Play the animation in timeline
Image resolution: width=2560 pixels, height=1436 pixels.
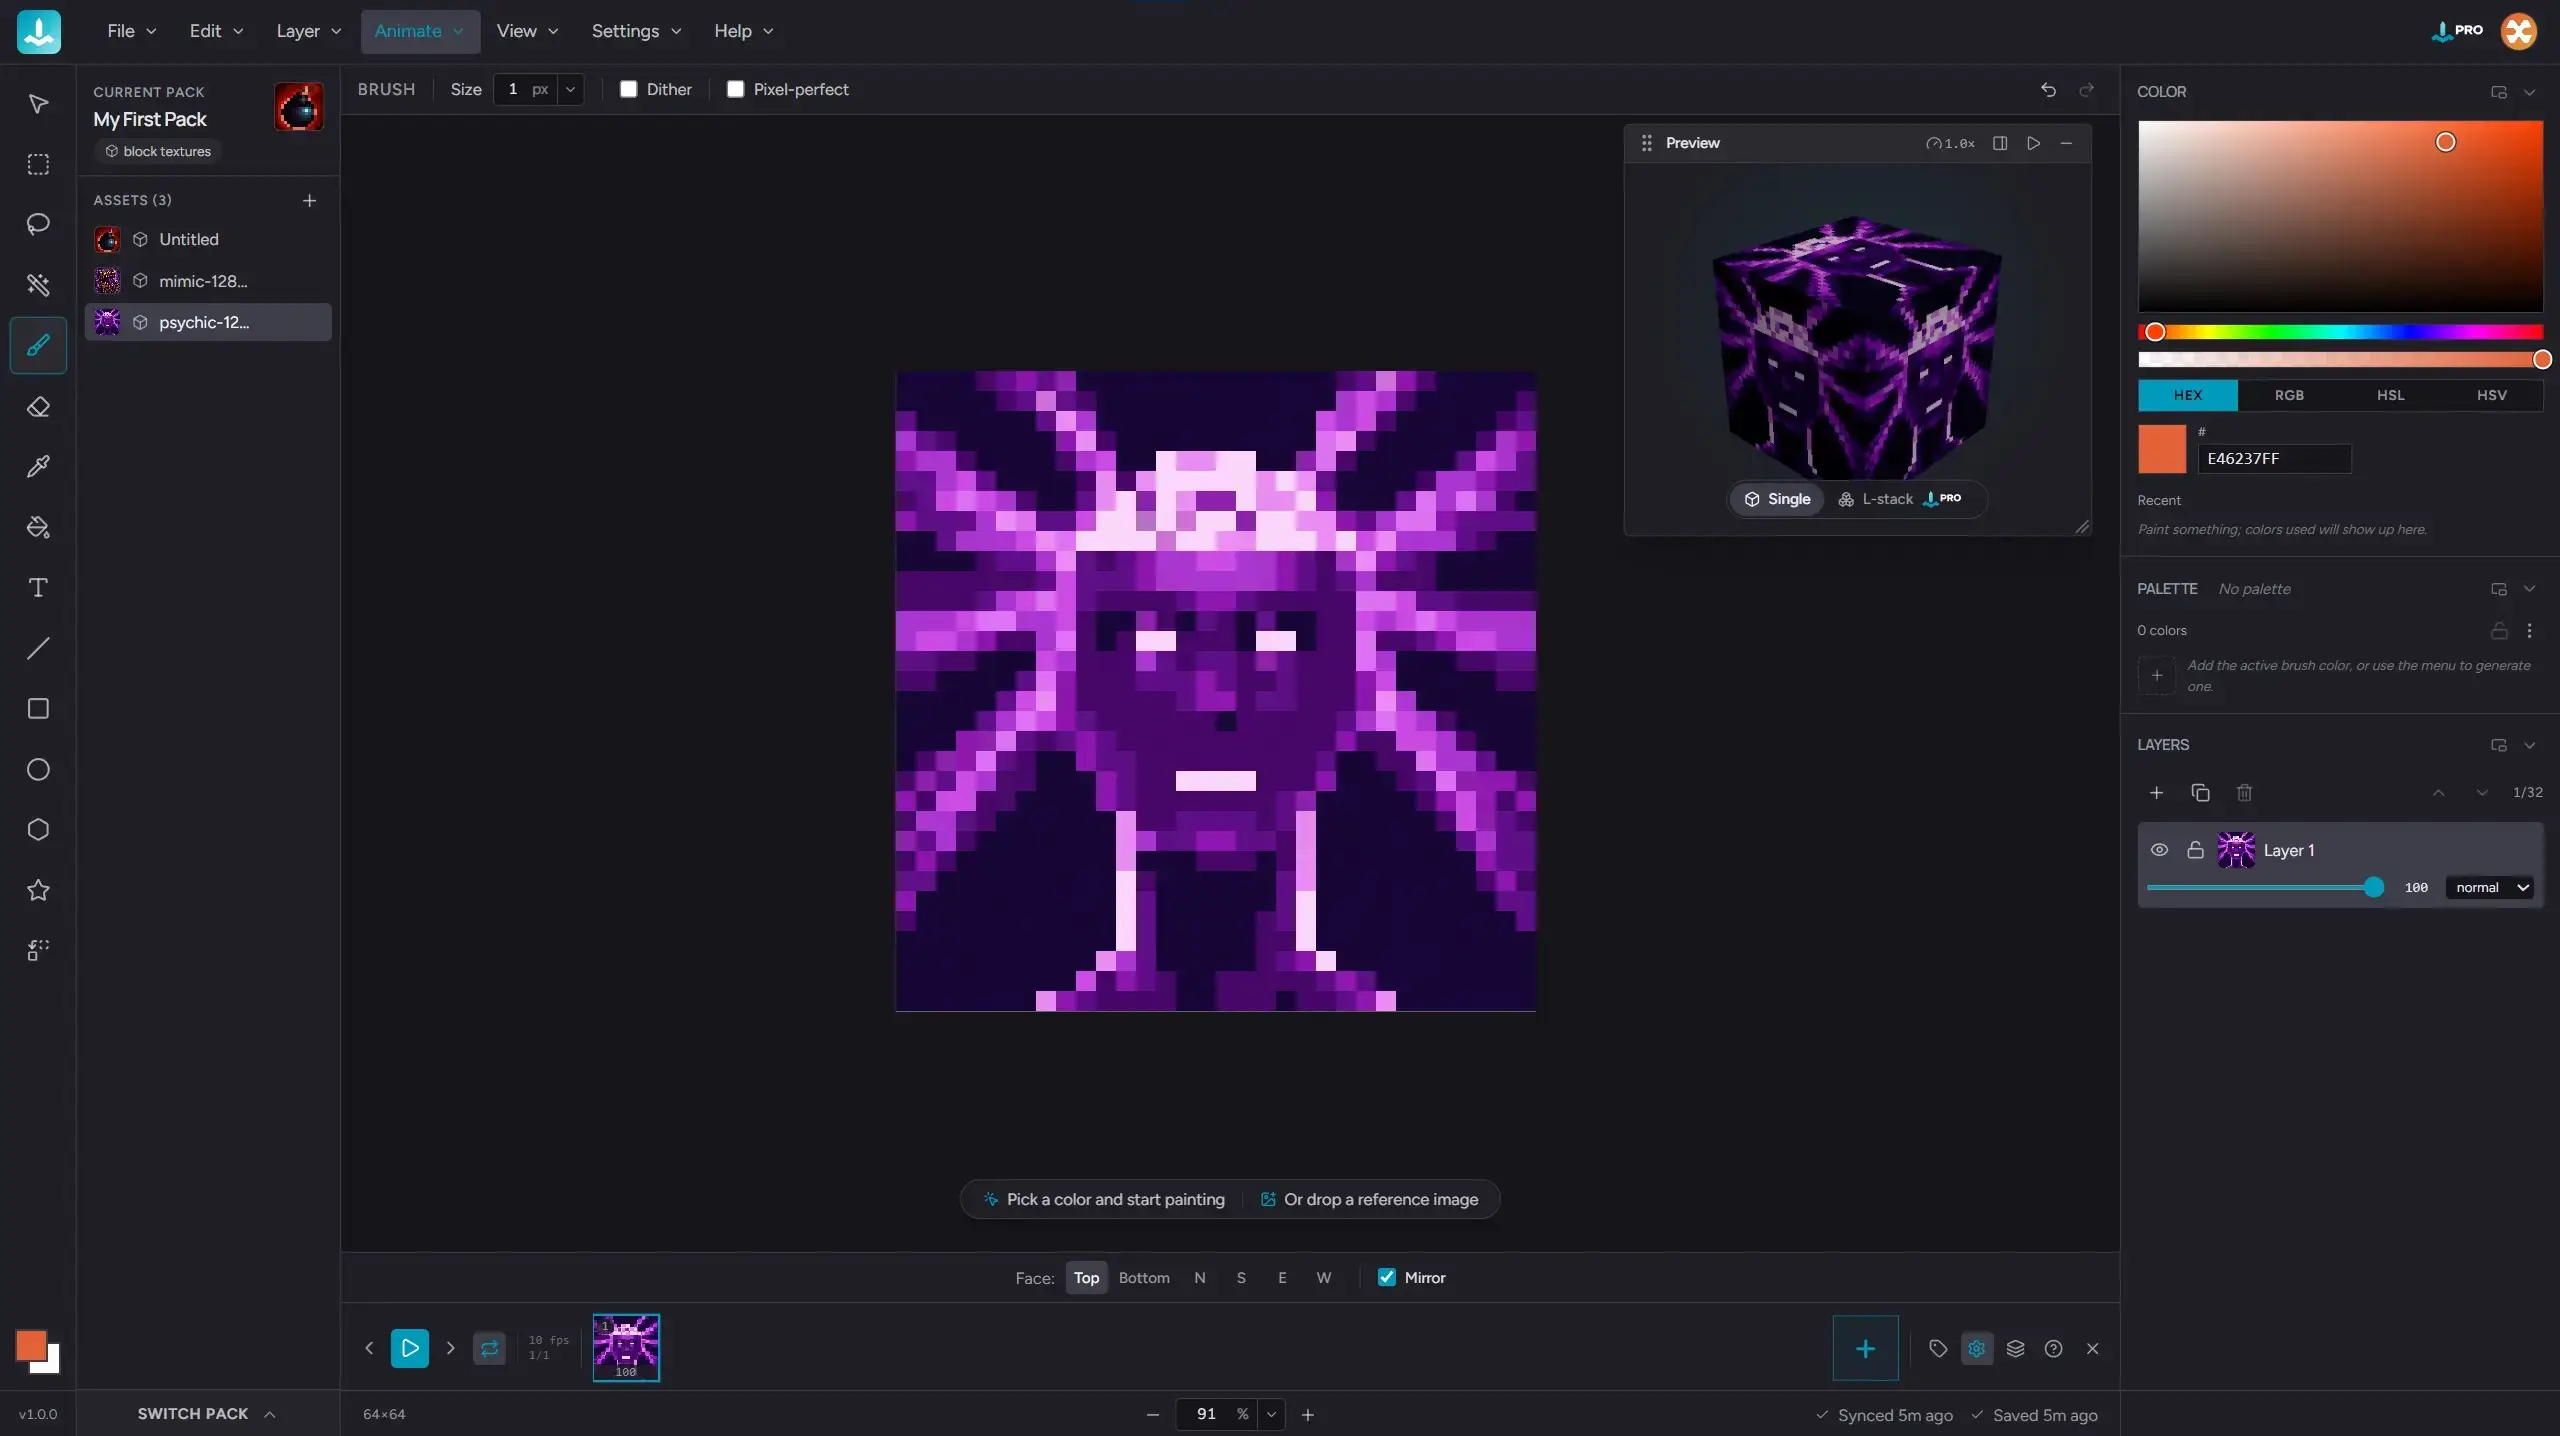point(409,1348)
